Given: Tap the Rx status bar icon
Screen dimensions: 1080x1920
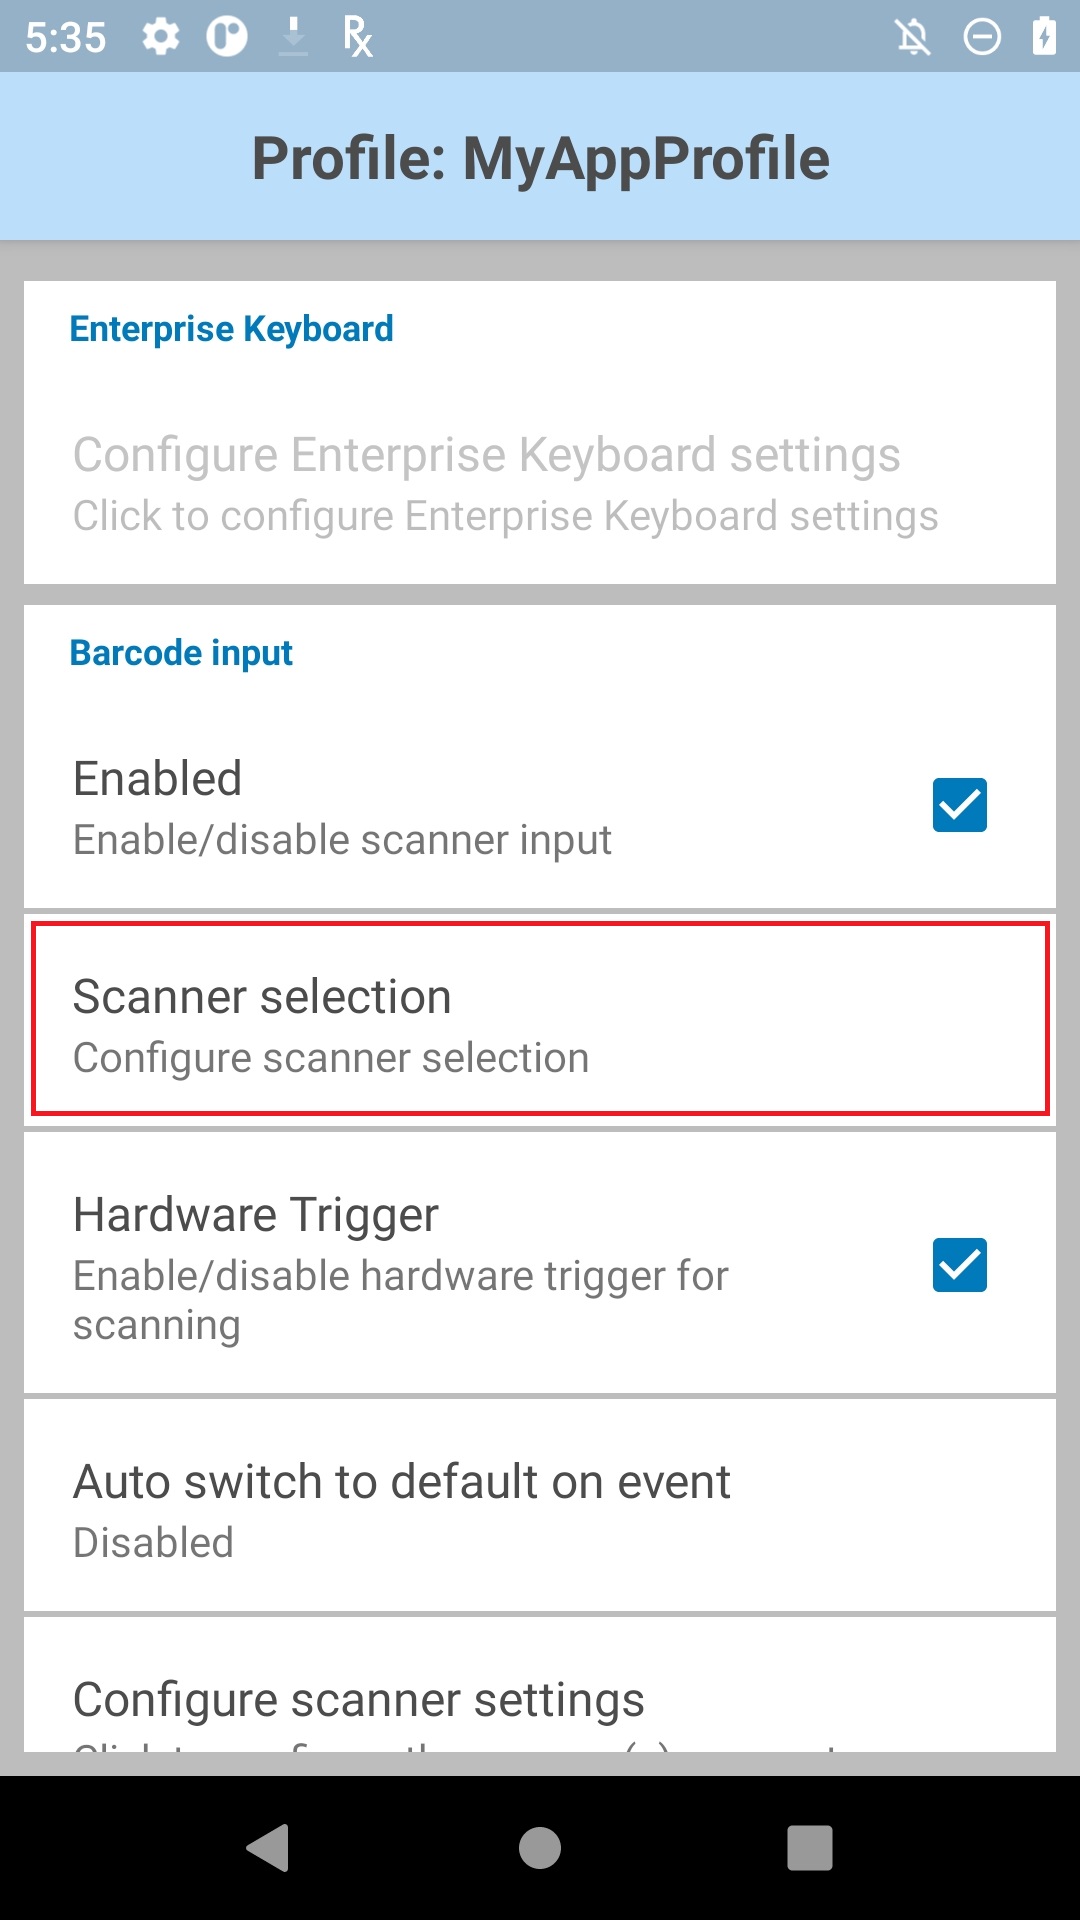Looking at the screenshot, I should point(357,37).
